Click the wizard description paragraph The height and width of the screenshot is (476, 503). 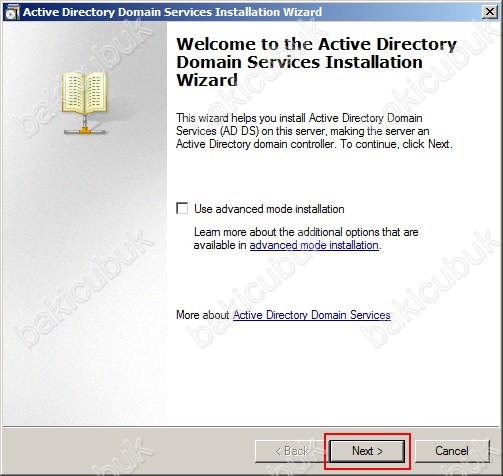pos(314,131)
